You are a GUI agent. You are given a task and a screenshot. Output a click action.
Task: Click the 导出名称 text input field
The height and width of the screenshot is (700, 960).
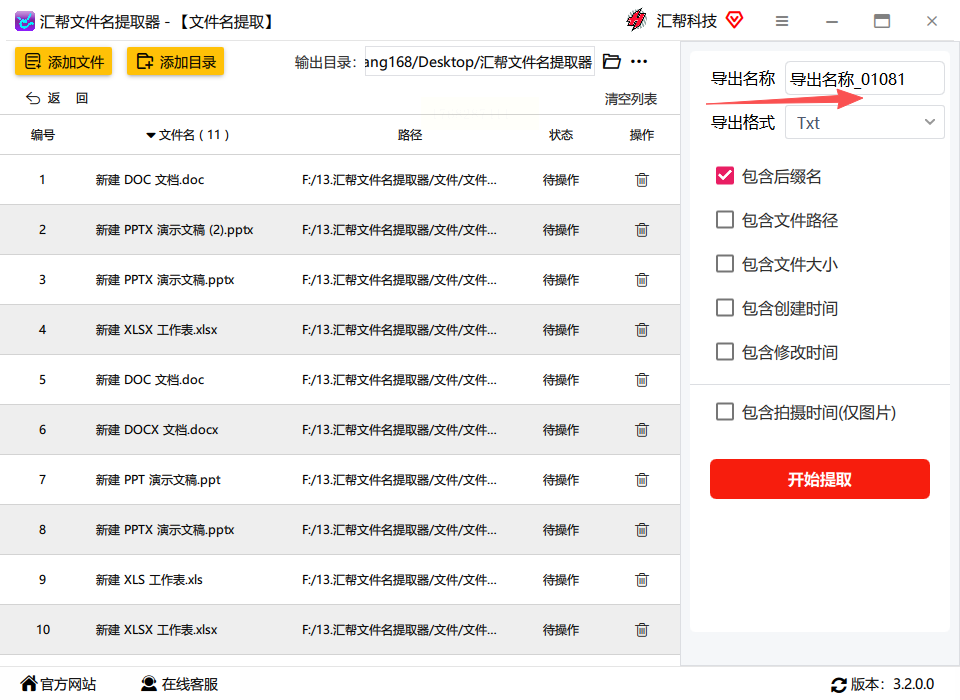point(865,79)
